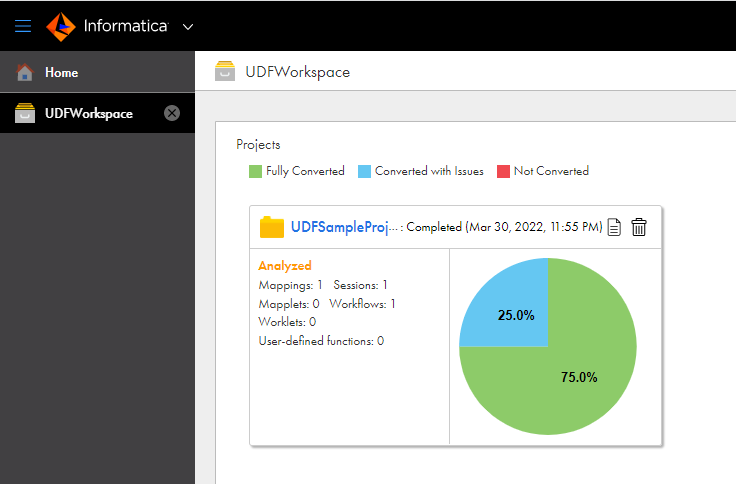This screenshot has width=736, height=484.
Task: Select the UDFWorkspace sidebar tab
Action: [x=97, y=113]
